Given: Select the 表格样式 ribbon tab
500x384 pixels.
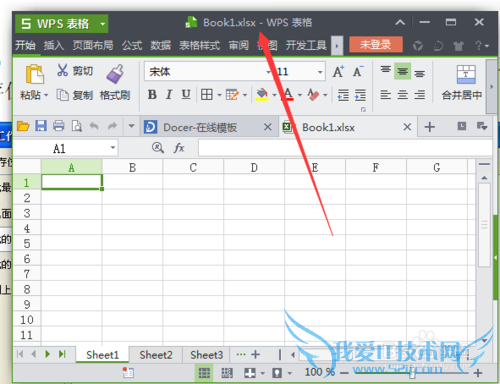Looking at the screenshot, I should click(x=200, y=45).
